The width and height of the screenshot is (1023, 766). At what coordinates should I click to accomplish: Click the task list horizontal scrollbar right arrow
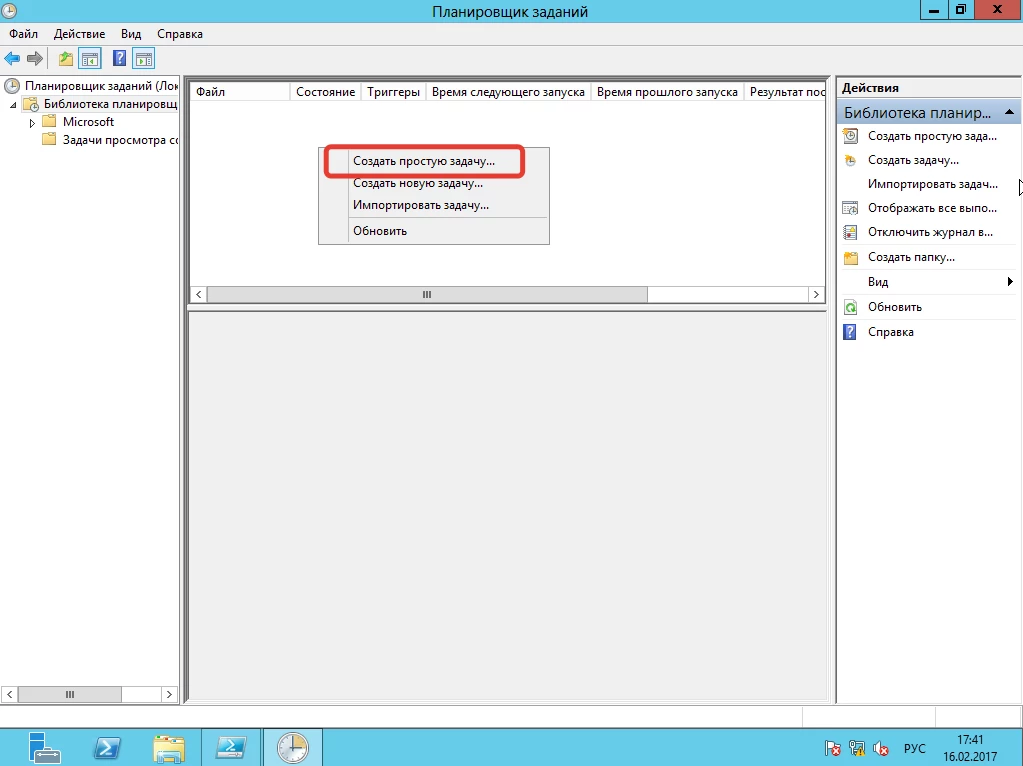(817, 294)
